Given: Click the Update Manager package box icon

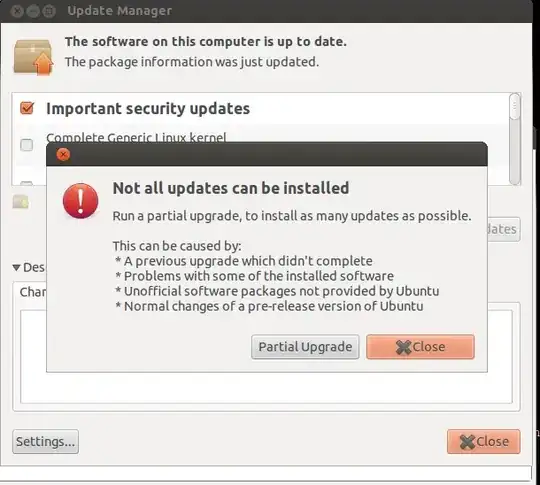Looking at the screenshot, I should coord(33,57).
